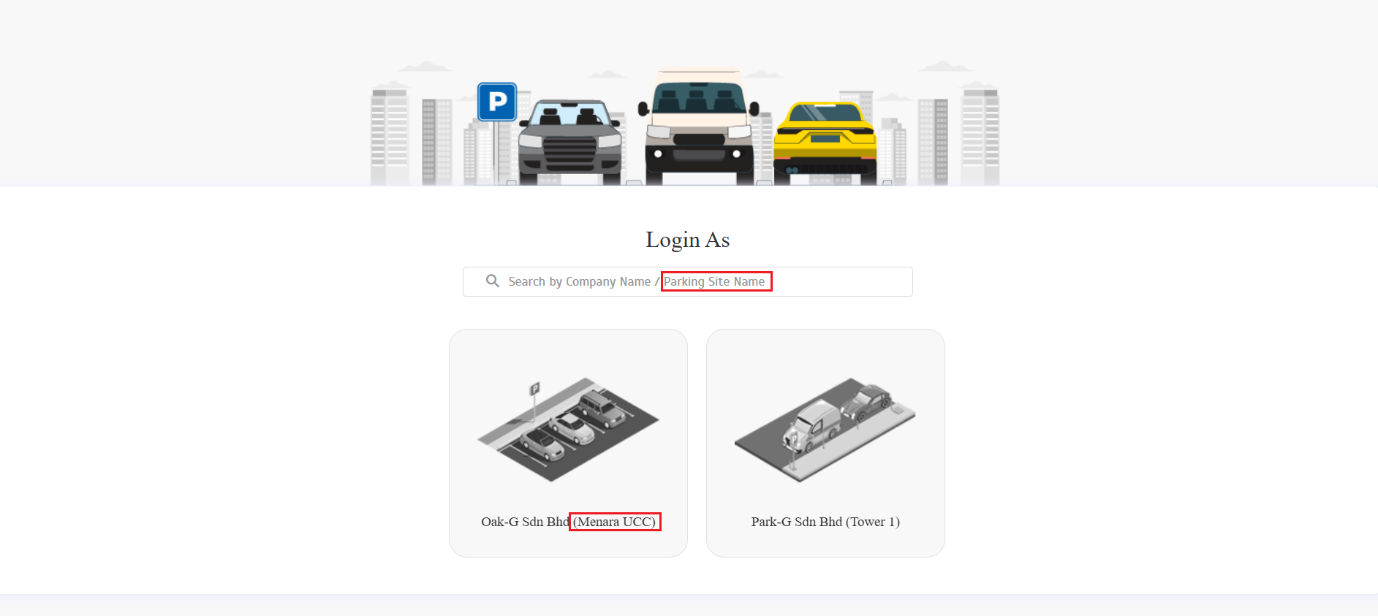Click the blue parking P sign in banner
1378x616 pixels.
click(497, 102)
